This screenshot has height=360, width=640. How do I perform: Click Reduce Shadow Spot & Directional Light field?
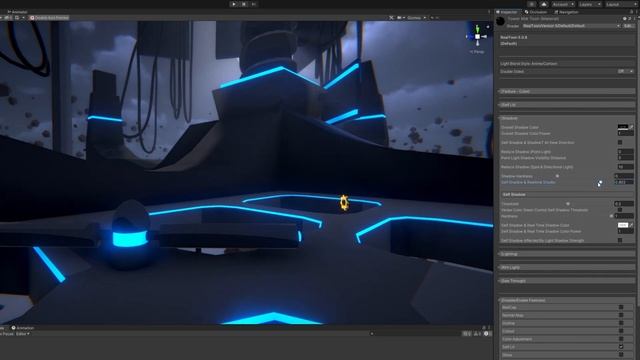[625, 167]
